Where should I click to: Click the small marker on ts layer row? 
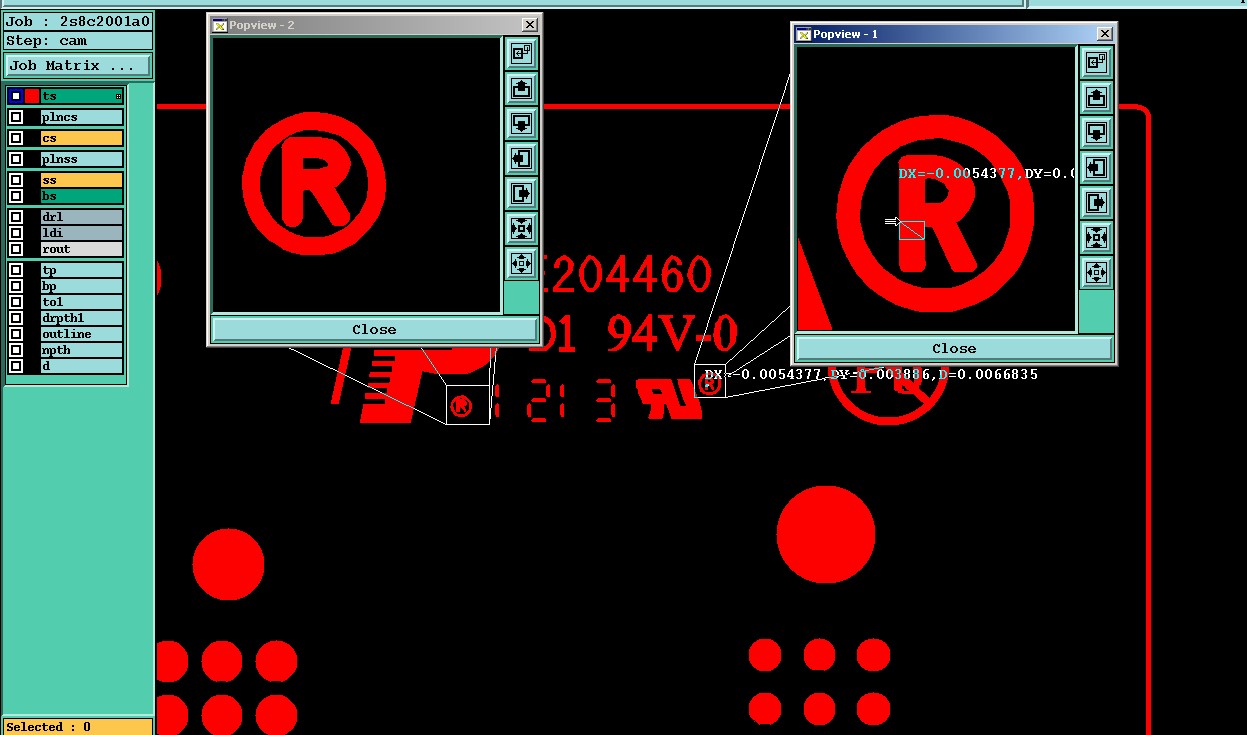point(118,96)
